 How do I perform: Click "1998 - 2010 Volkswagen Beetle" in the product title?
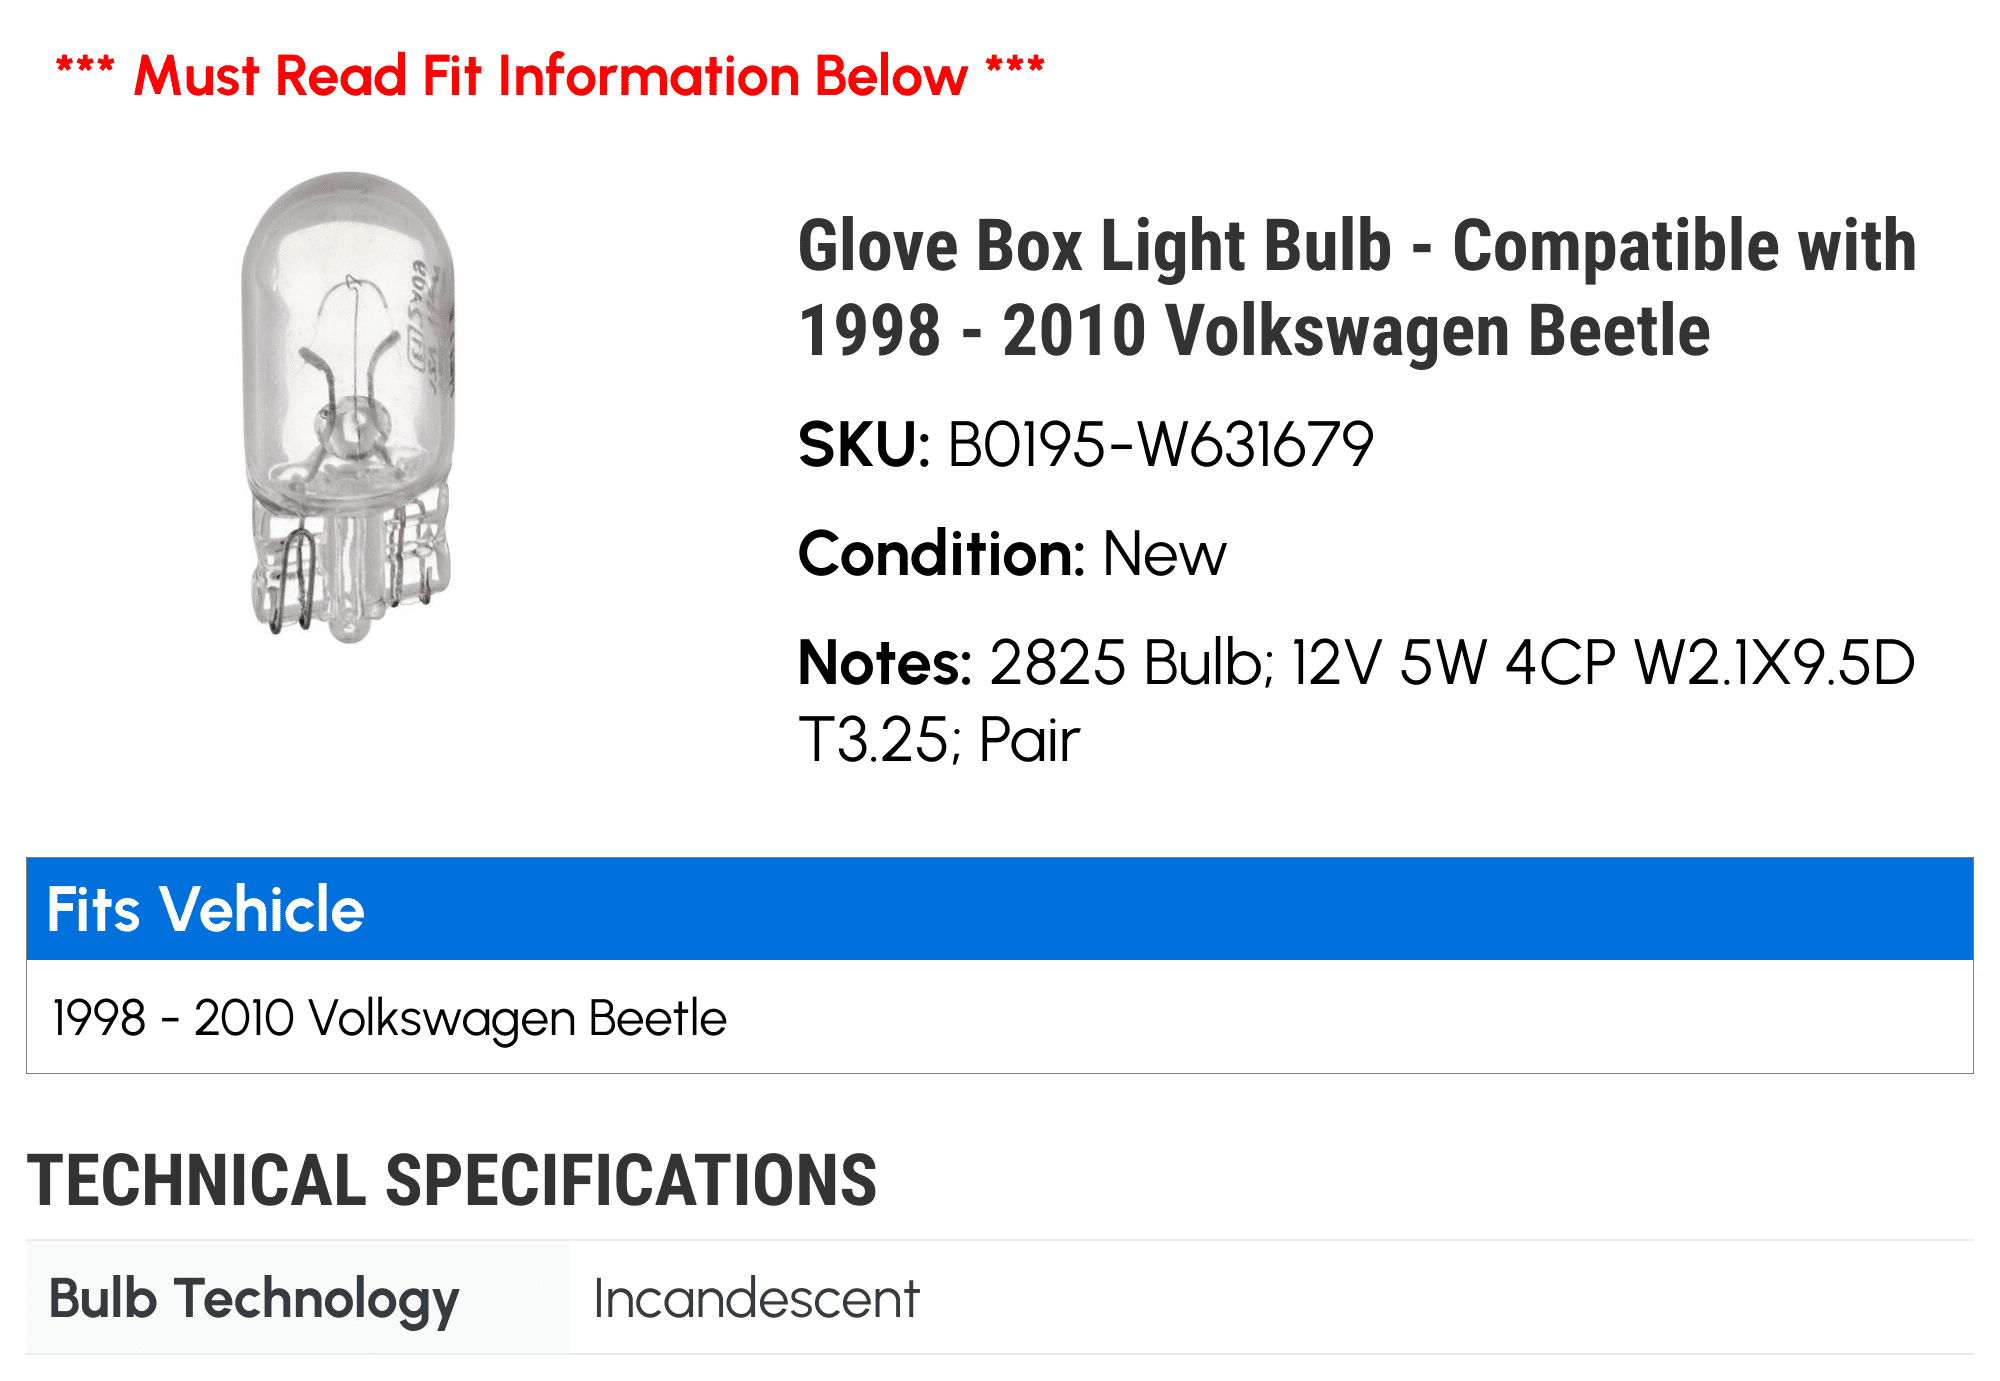click(x=1254, y=331)
